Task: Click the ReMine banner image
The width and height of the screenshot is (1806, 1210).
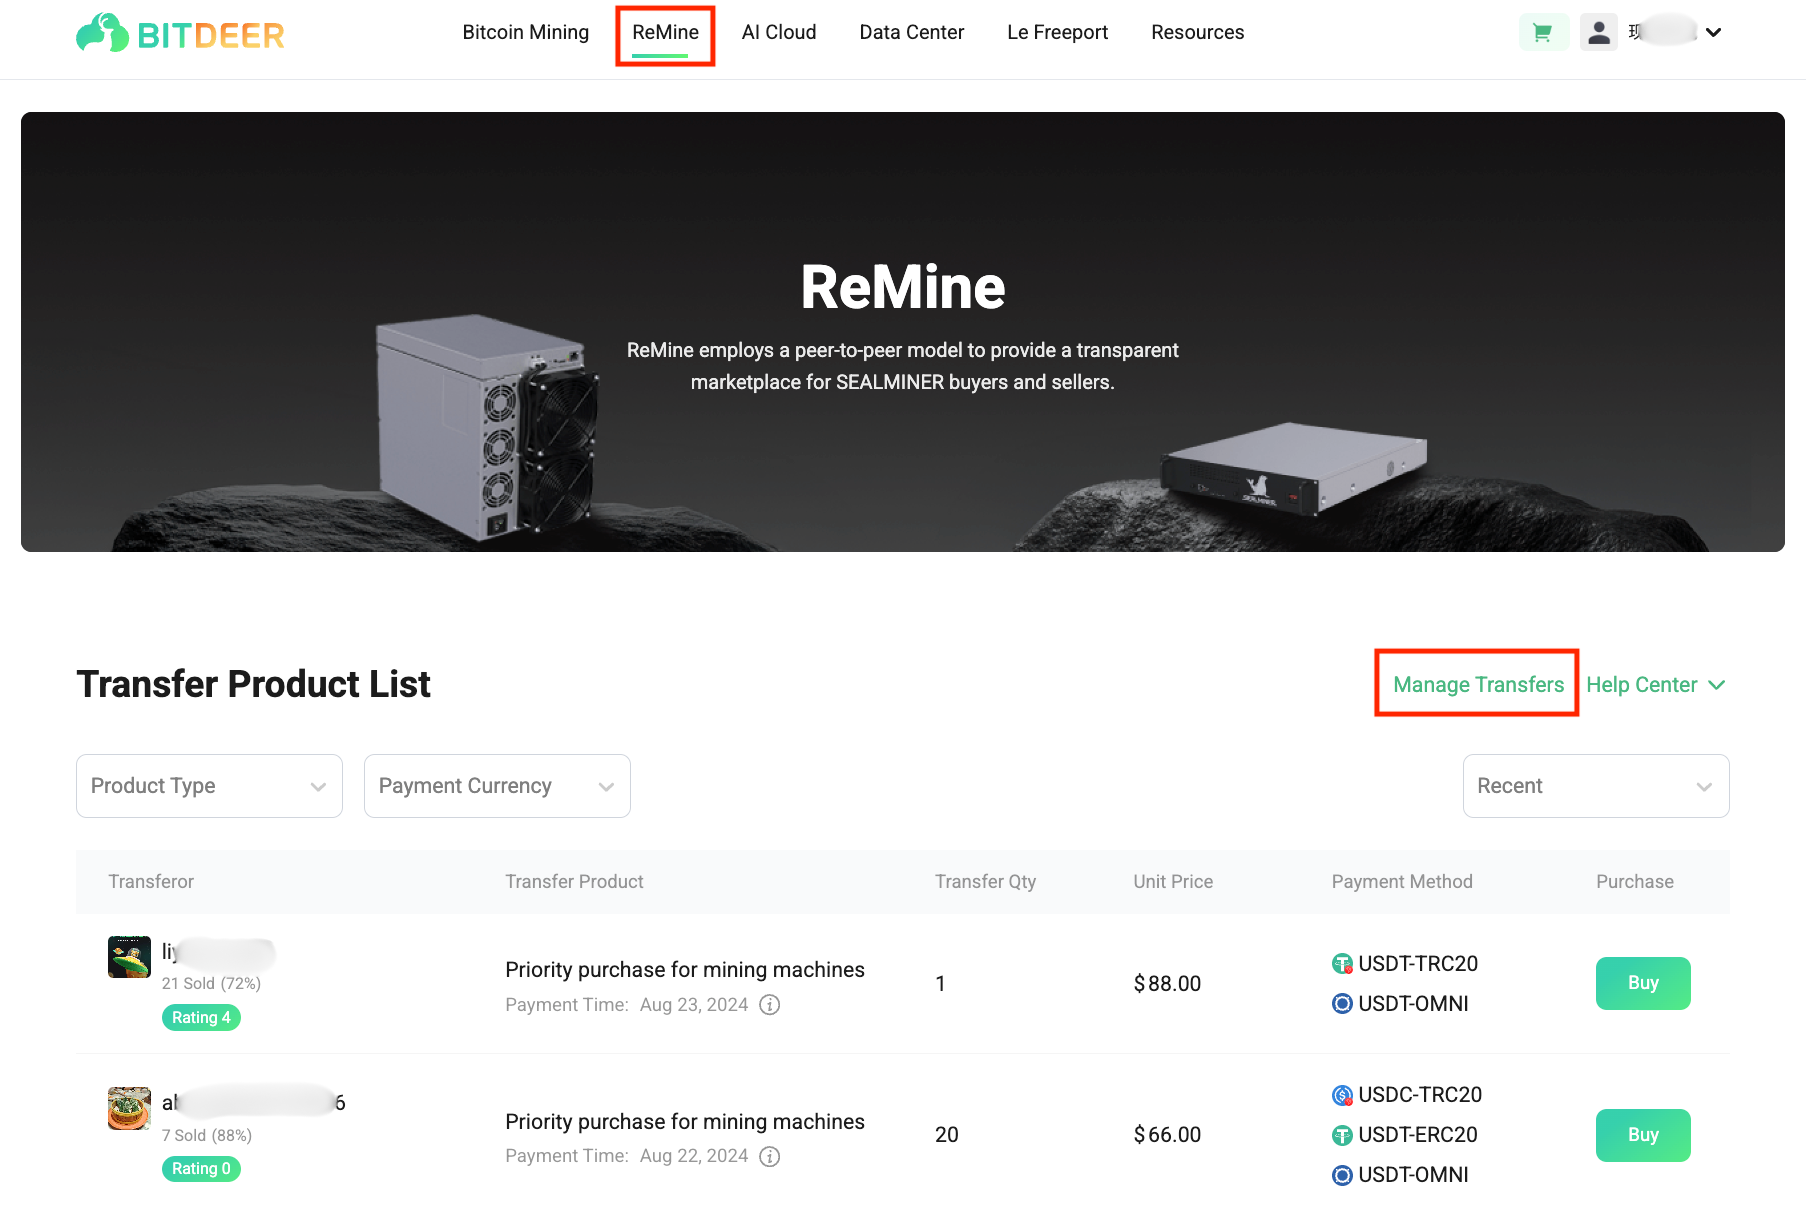Action: pos(903,332)
